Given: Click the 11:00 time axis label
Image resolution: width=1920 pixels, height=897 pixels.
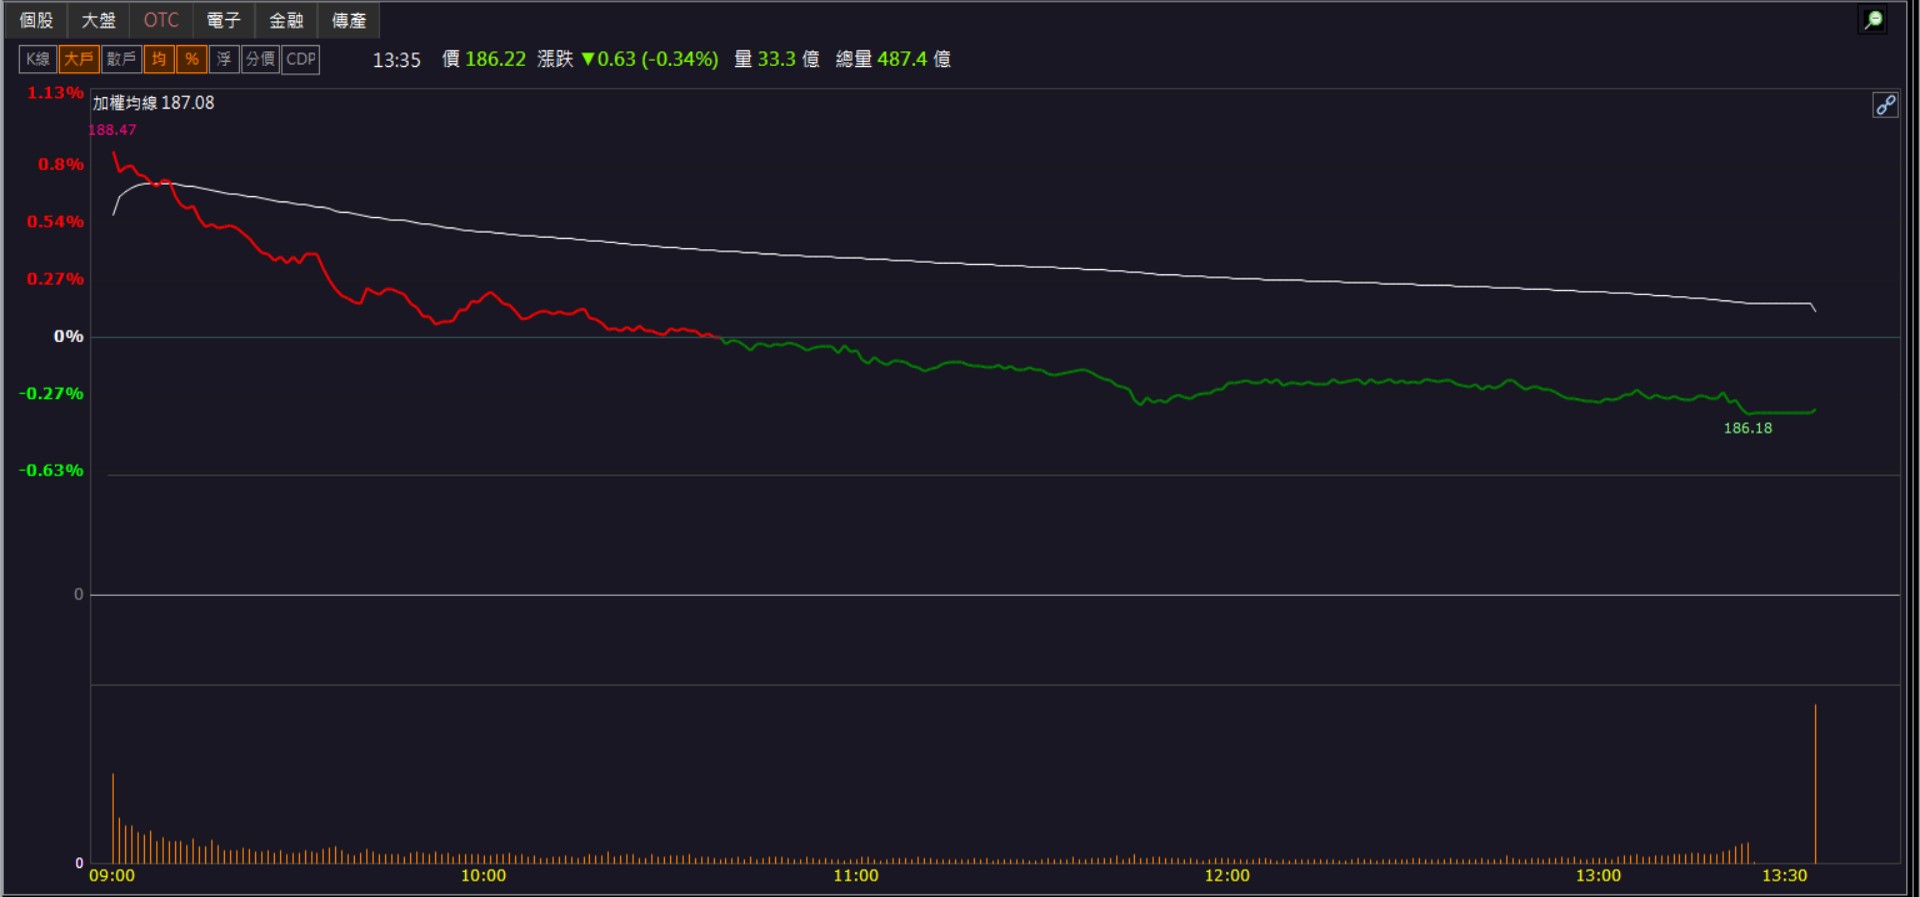Looking at the screenshot, I should [x=856, y=876].
